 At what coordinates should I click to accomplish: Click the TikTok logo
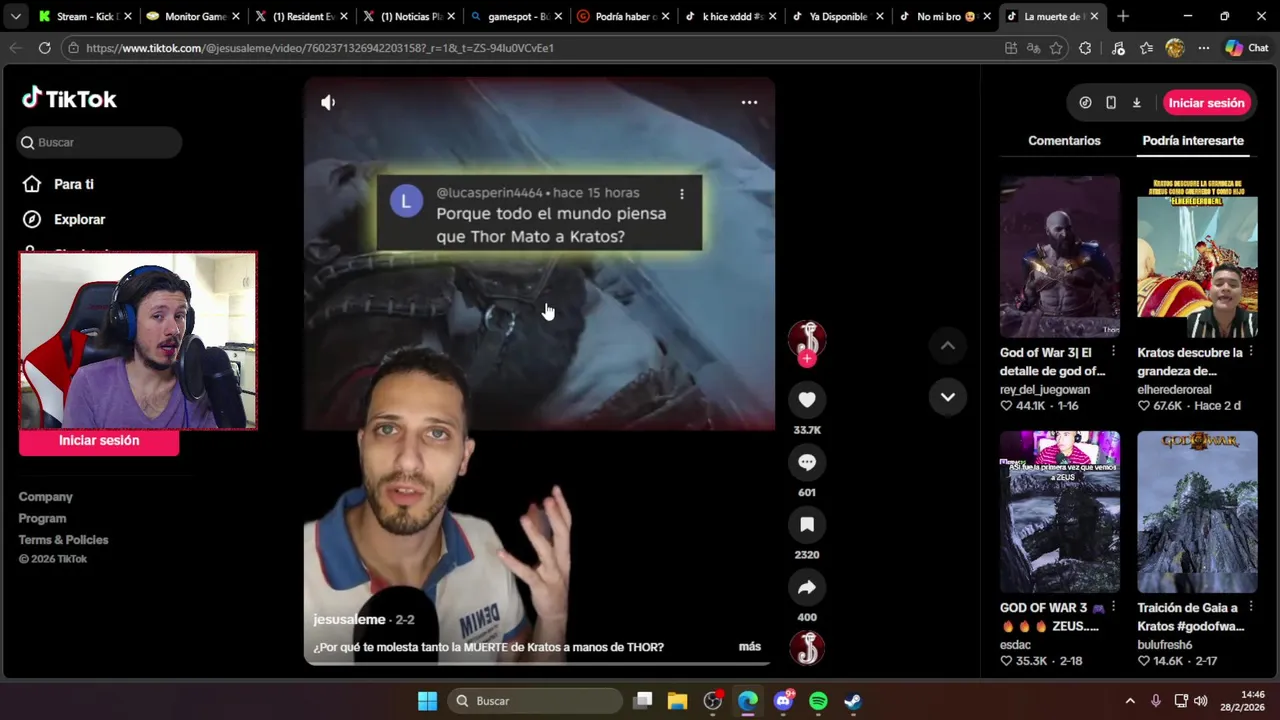(69, 98)
